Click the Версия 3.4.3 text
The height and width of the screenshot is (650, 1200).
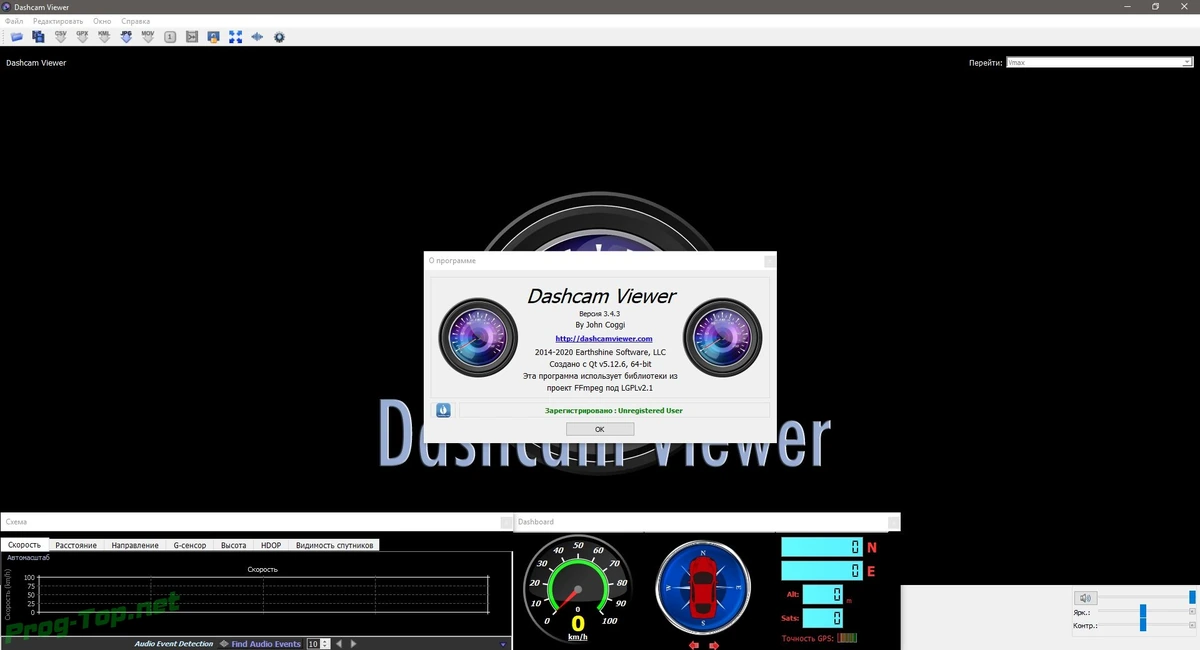600,314
